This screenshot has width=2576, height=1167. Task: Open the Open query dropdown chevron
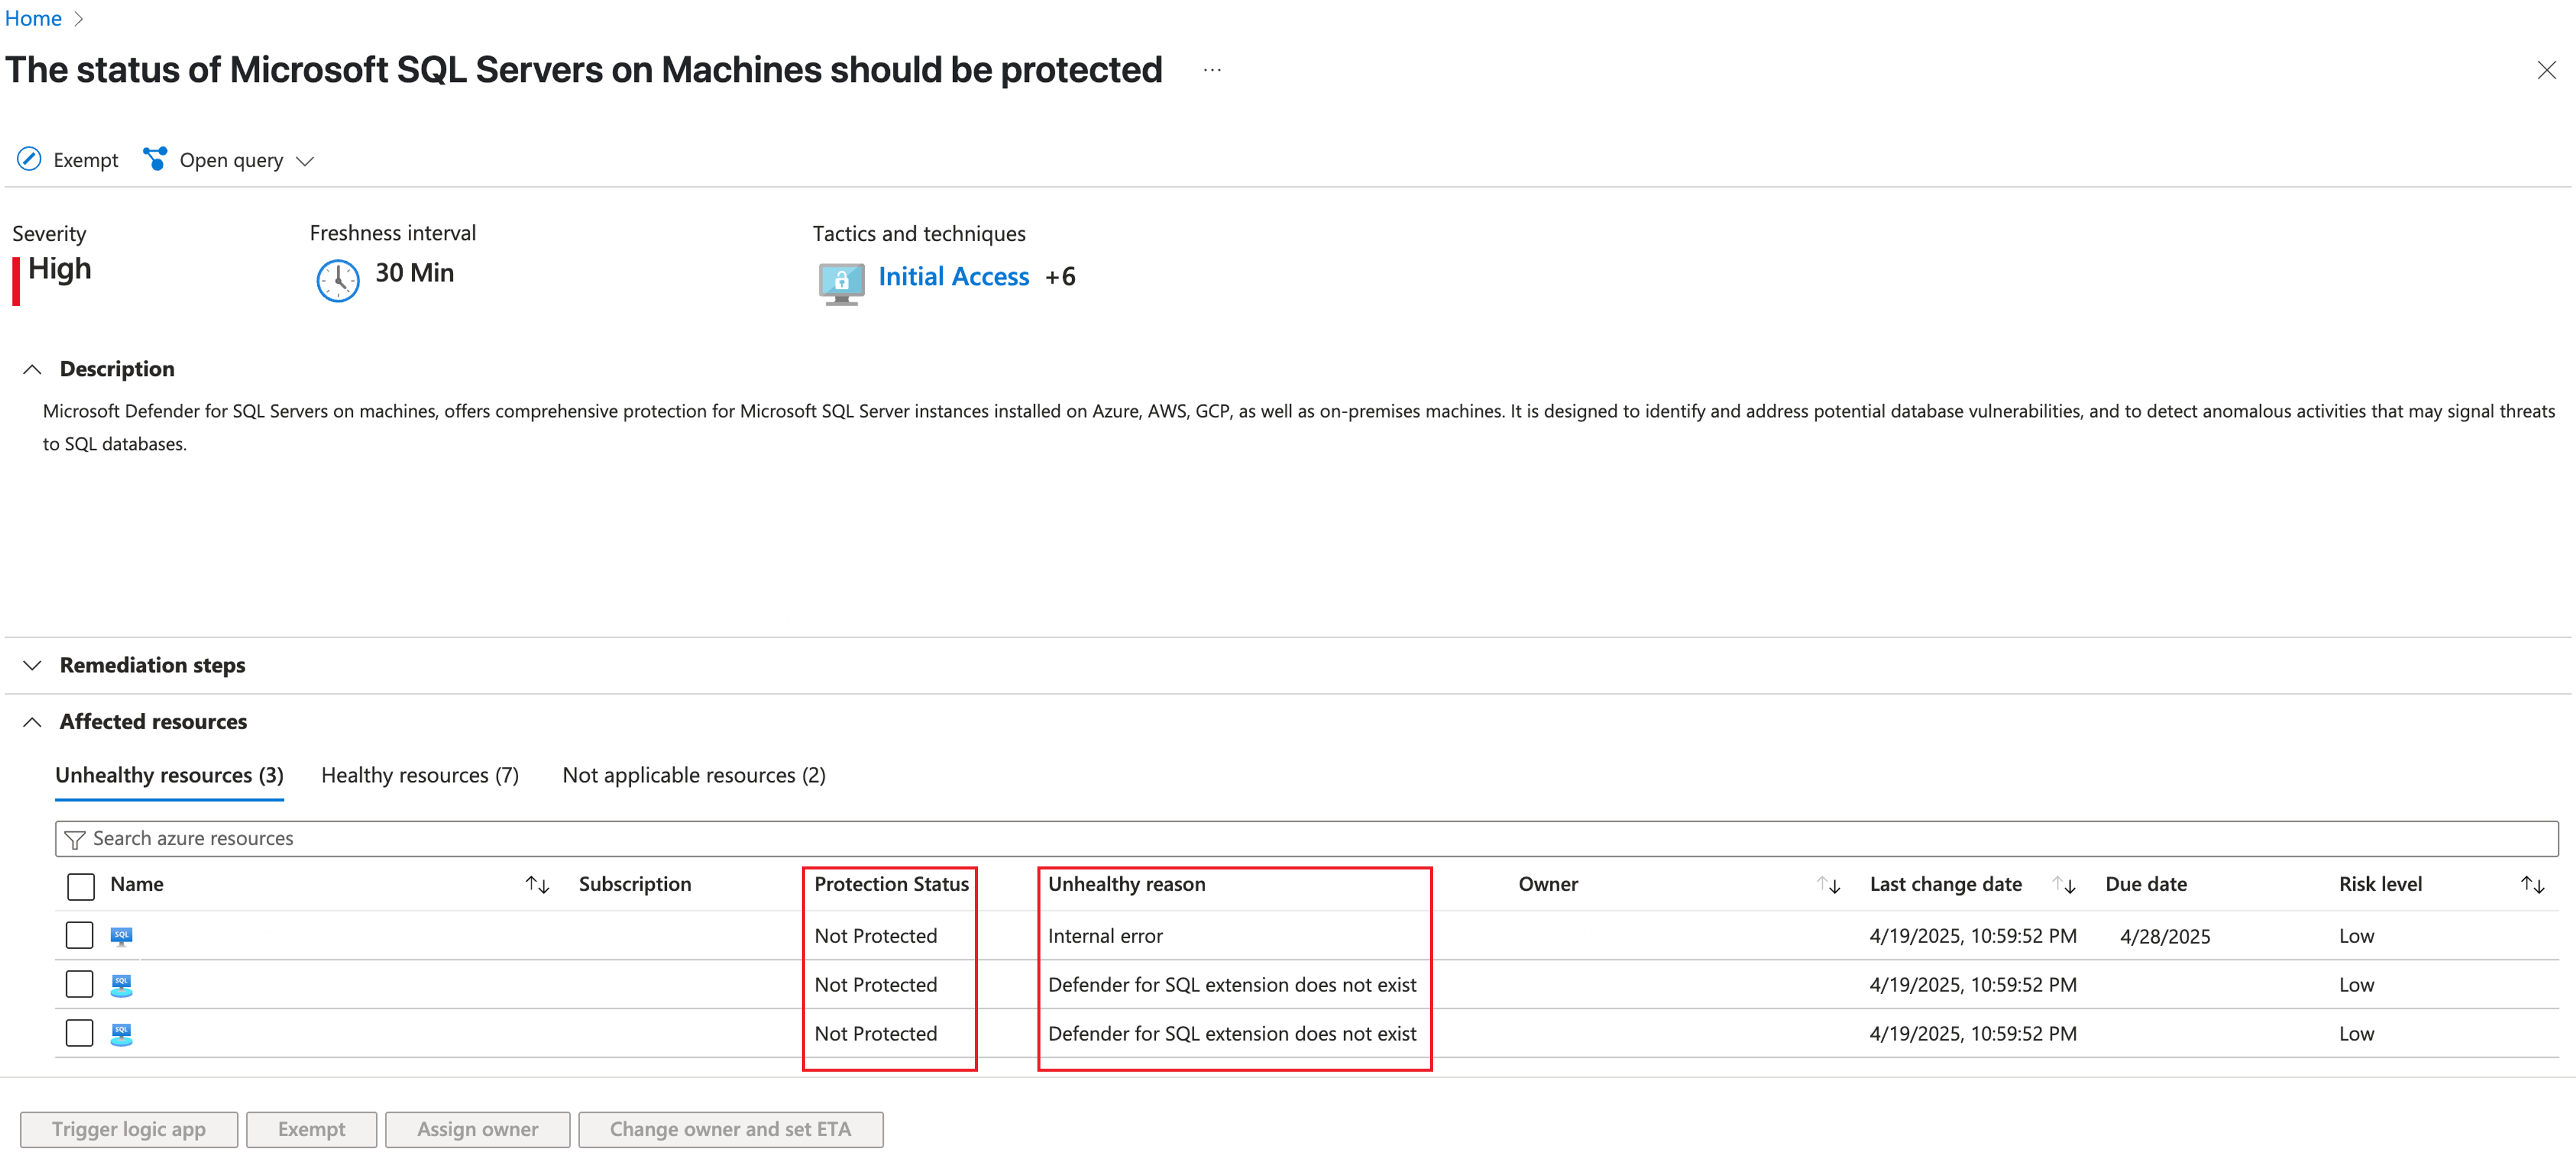click(x=305, y=161)
